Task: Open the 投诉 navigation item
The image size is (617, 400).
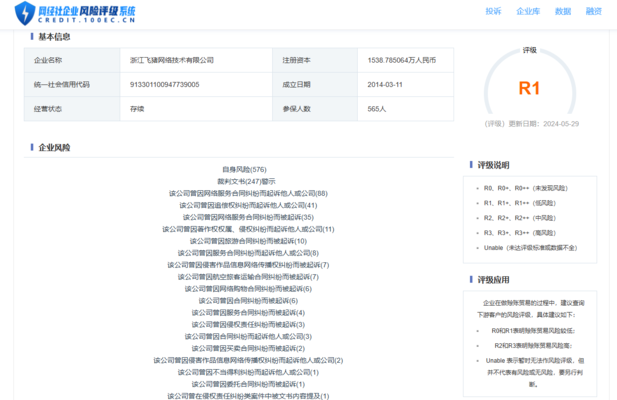Action: point(493,12)
